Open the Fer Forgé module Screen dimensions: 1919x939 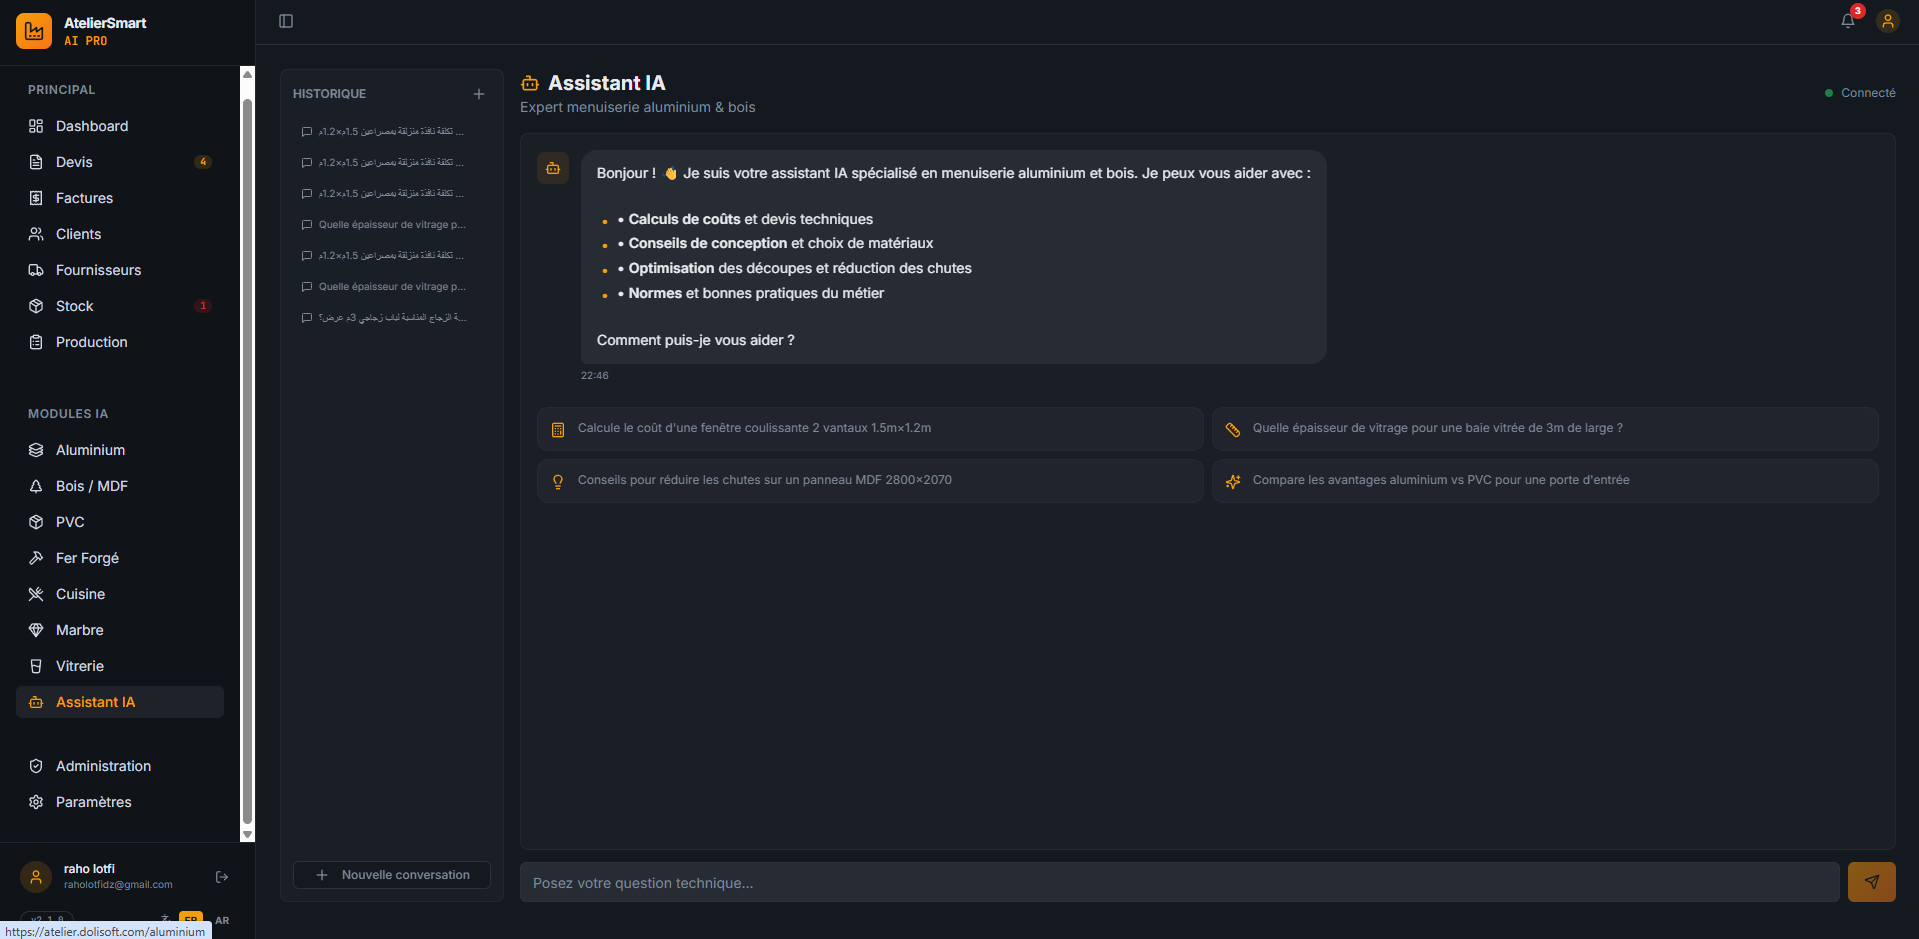coord(87,558)
